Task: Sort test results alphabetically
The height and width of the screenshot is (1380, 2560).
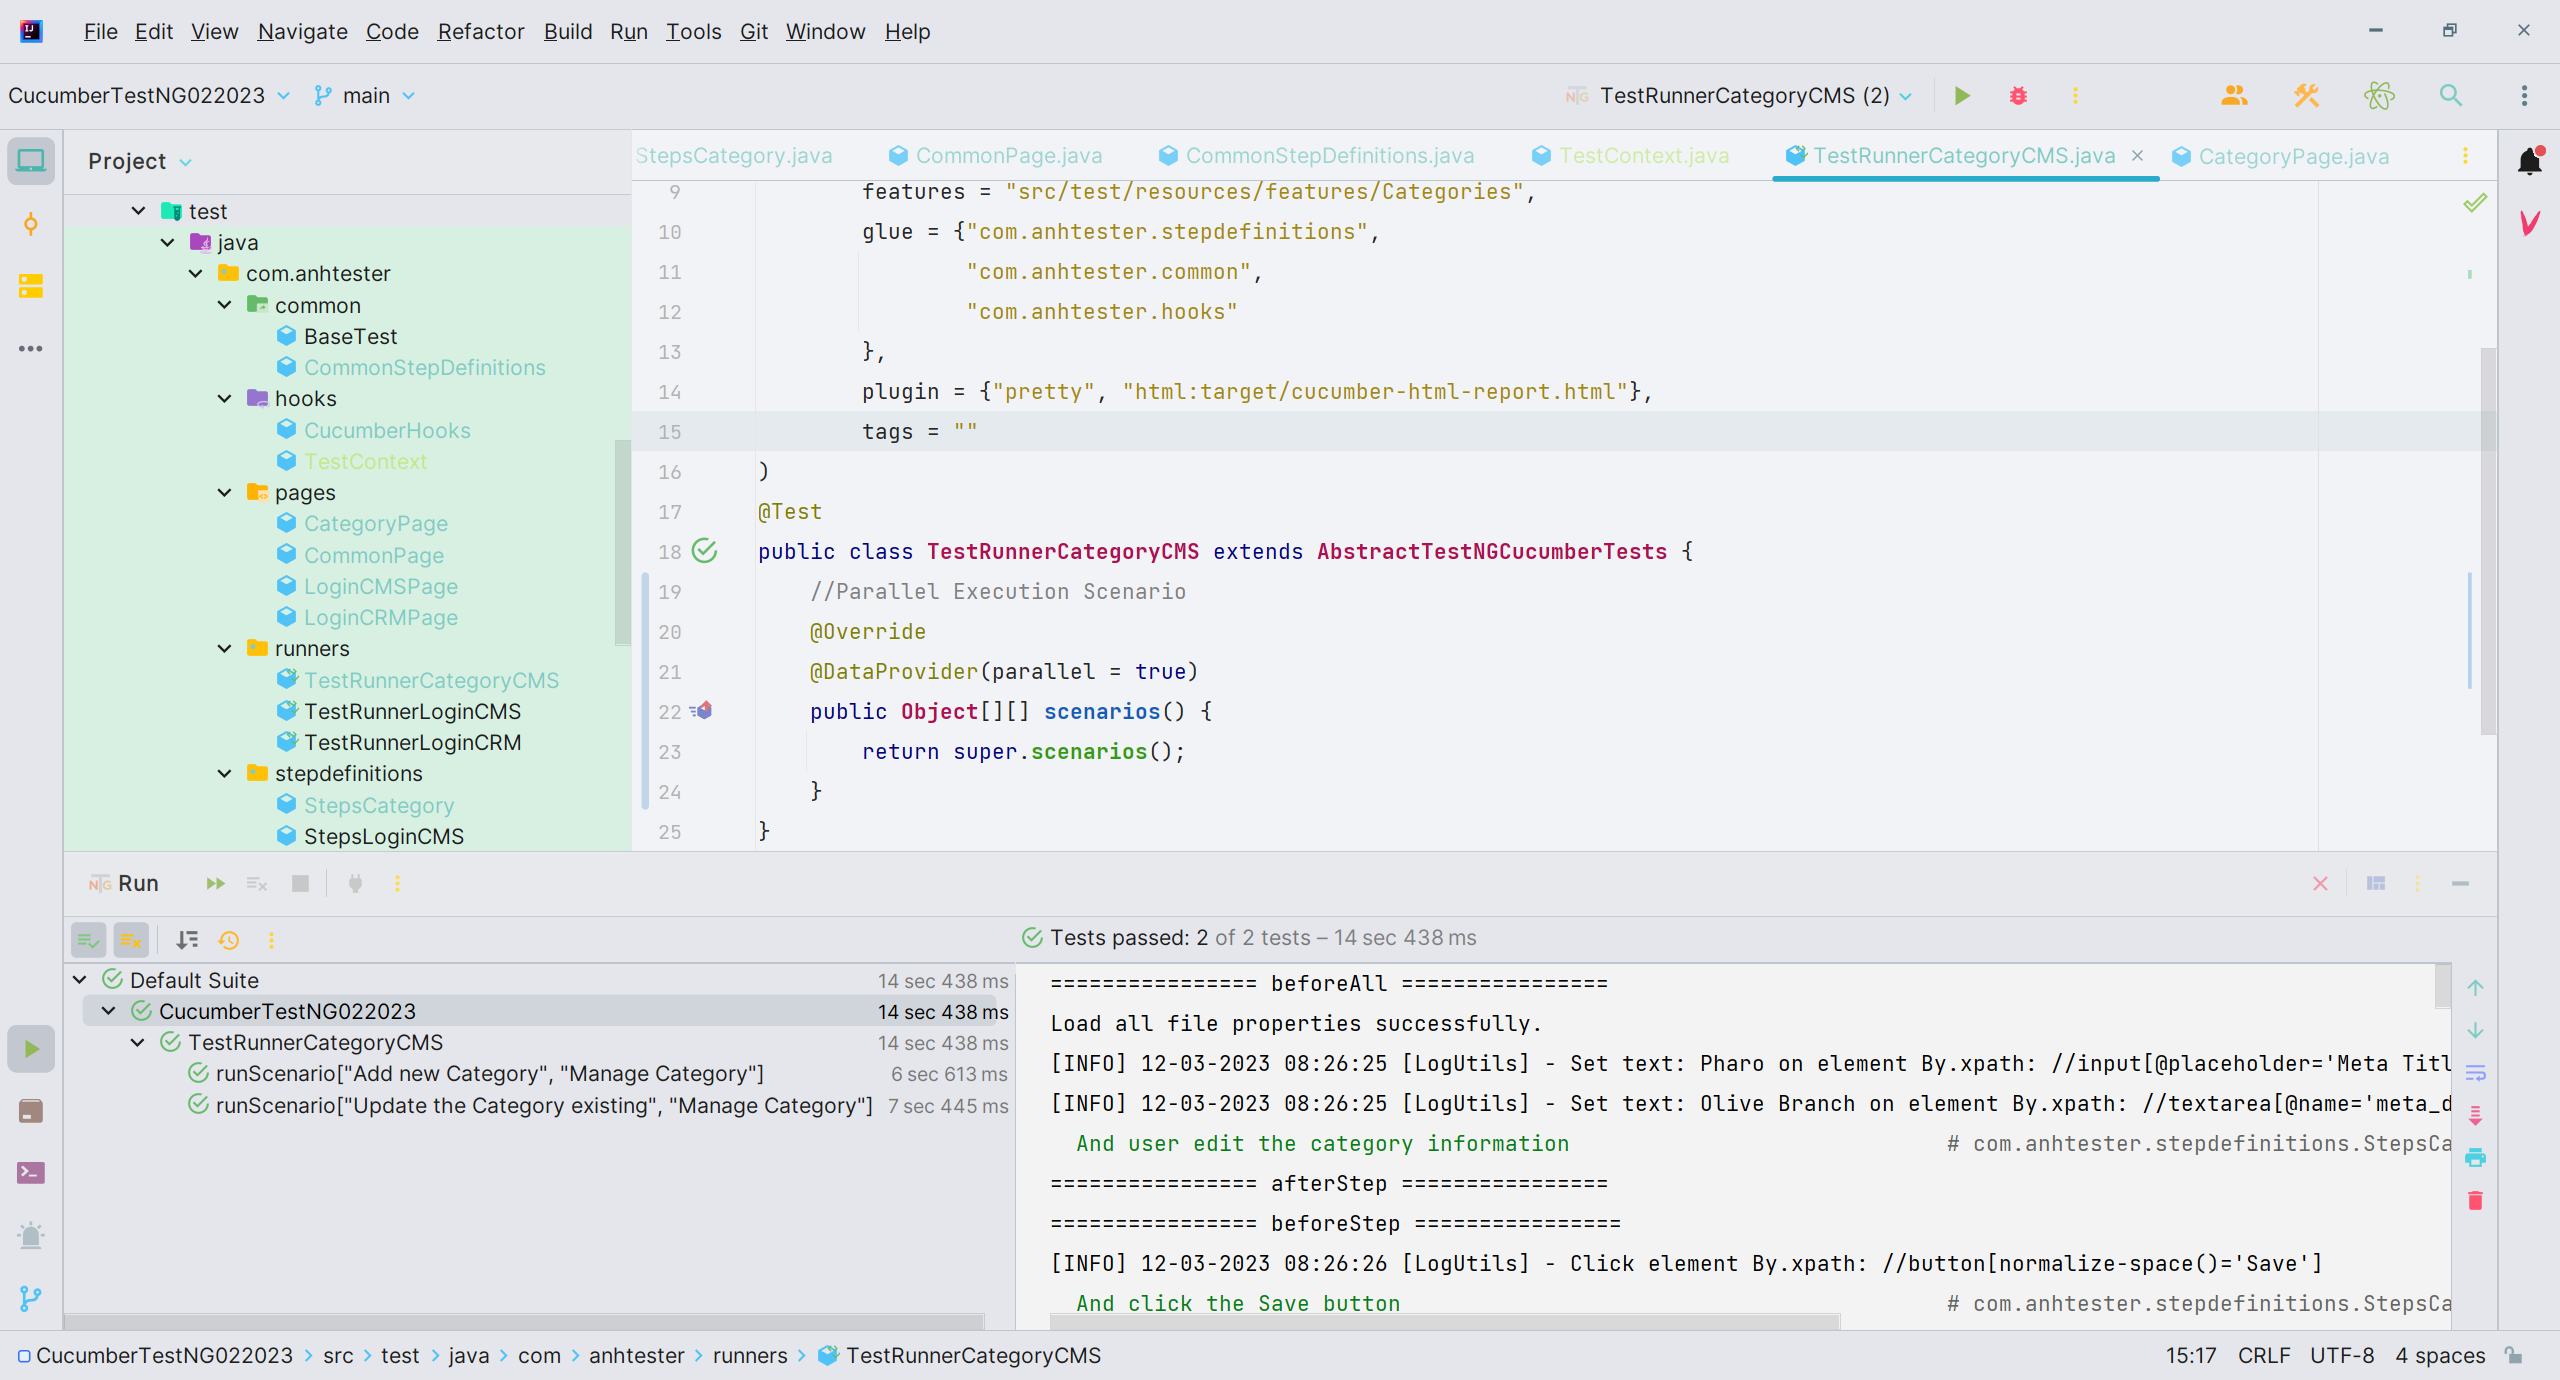Action: tap(187, 940)
